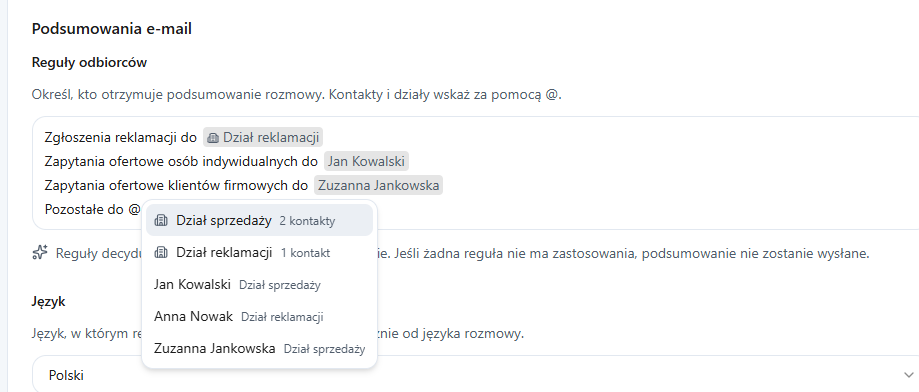Select Anna Nowak in the mention dropdown

pyautogui.click(x=259, y=317)
